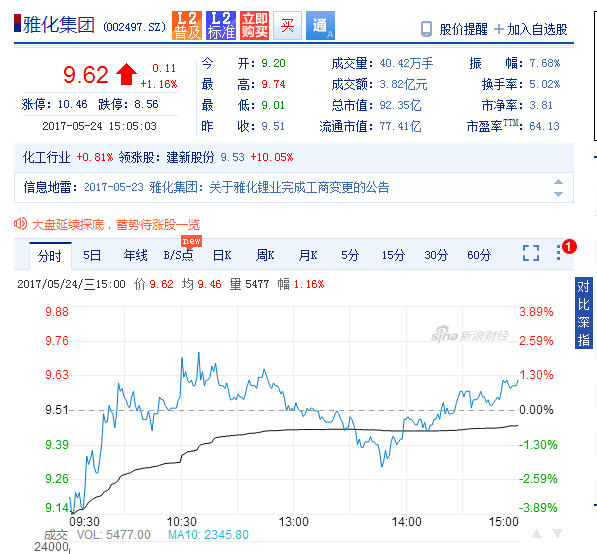
Task: Switch to the 15分 tab
Action: tap(393, 255)
